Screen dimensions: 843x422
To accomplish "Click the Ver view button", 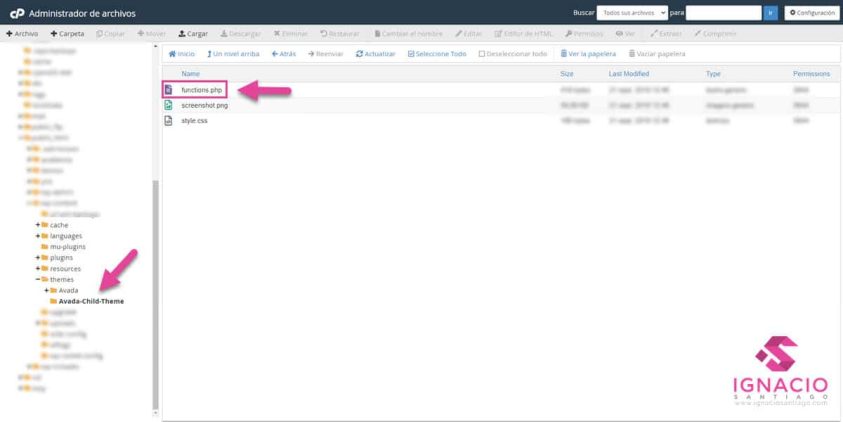I will point(625,33).
